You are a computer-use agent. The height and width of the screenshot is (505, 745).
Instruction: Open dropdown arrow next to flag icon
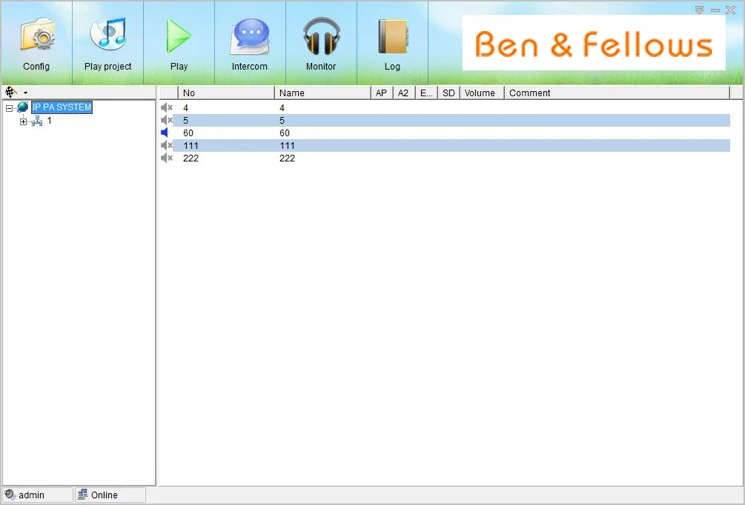[26, 93]
